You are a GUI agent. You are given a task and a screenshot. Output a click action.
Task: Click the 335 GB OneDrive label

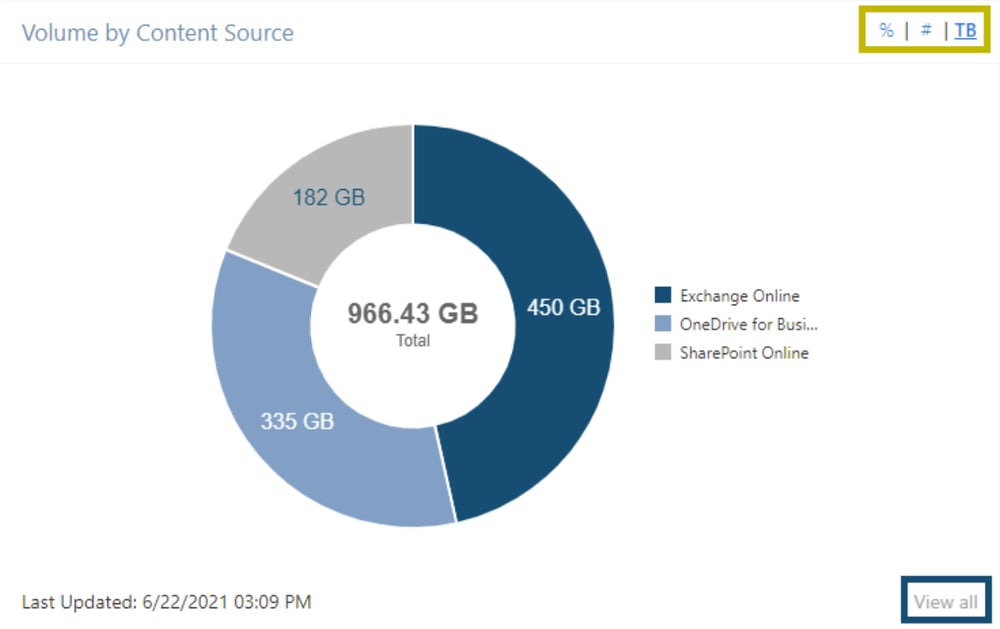(x=297, y=421)
